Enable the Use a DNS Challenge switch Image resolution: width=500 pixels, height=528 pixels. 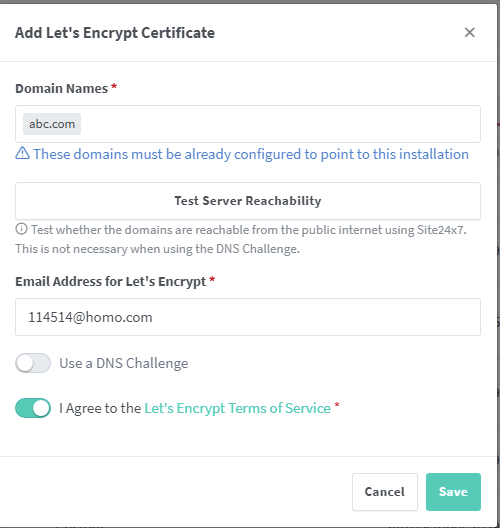pyautogui.click(x=33, y=363)
